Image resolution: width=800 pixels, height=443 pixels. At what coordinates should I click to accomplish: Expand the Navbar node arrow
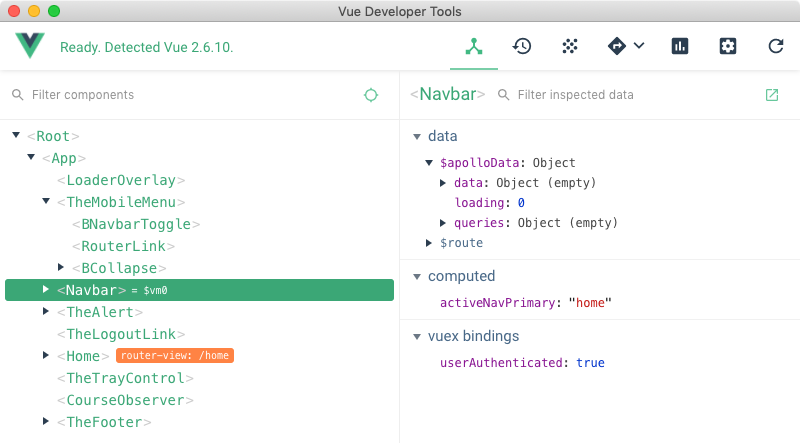(x=46, y=289)
